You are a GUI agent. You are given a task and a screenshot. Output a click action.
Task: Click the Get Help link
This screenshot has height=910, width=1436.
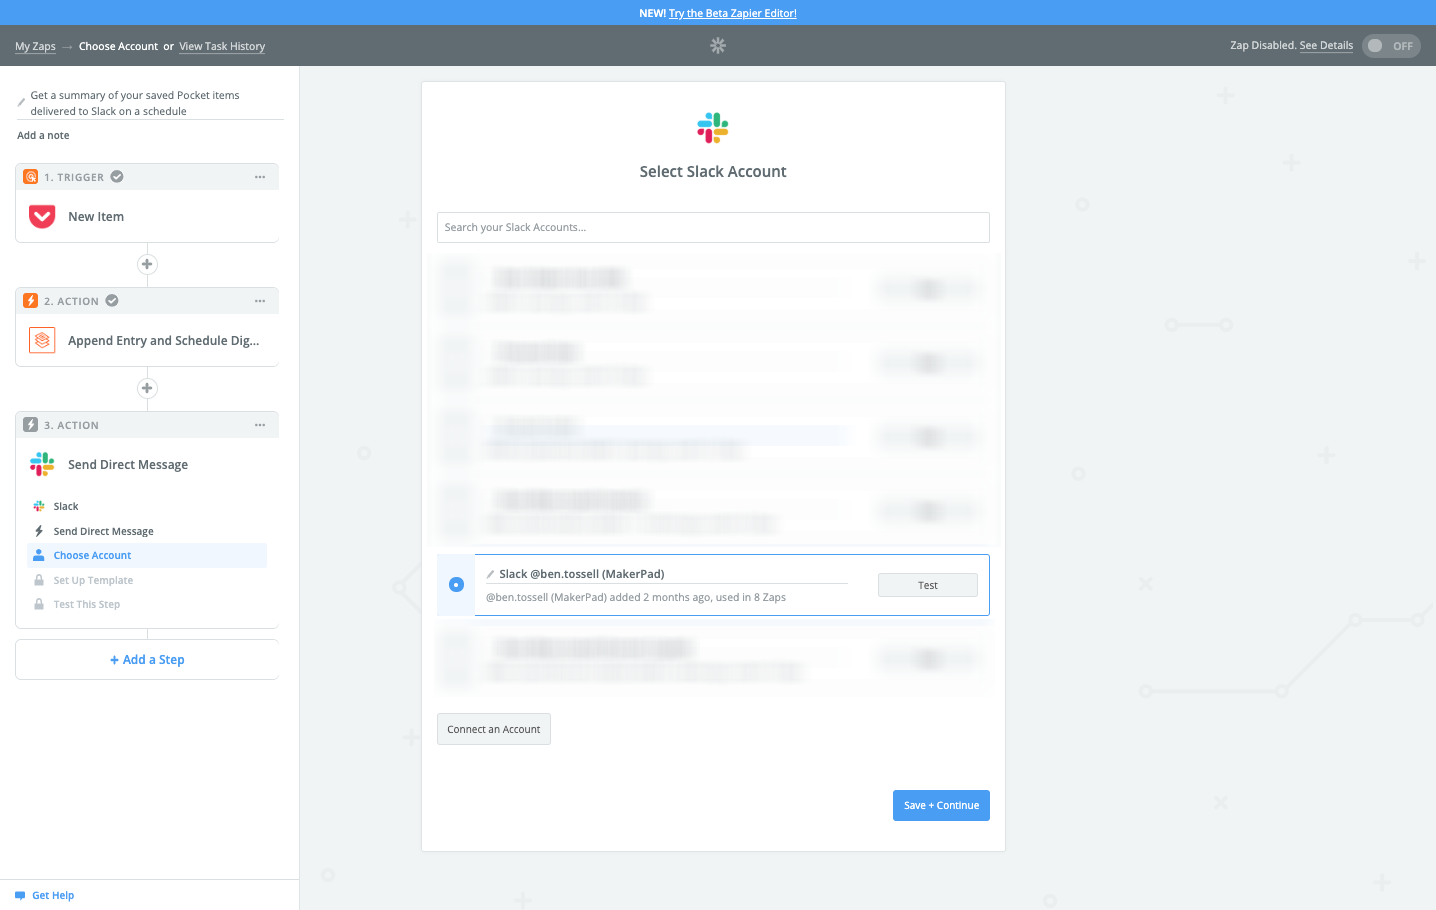pyautogui.click(x=53, y=896)
